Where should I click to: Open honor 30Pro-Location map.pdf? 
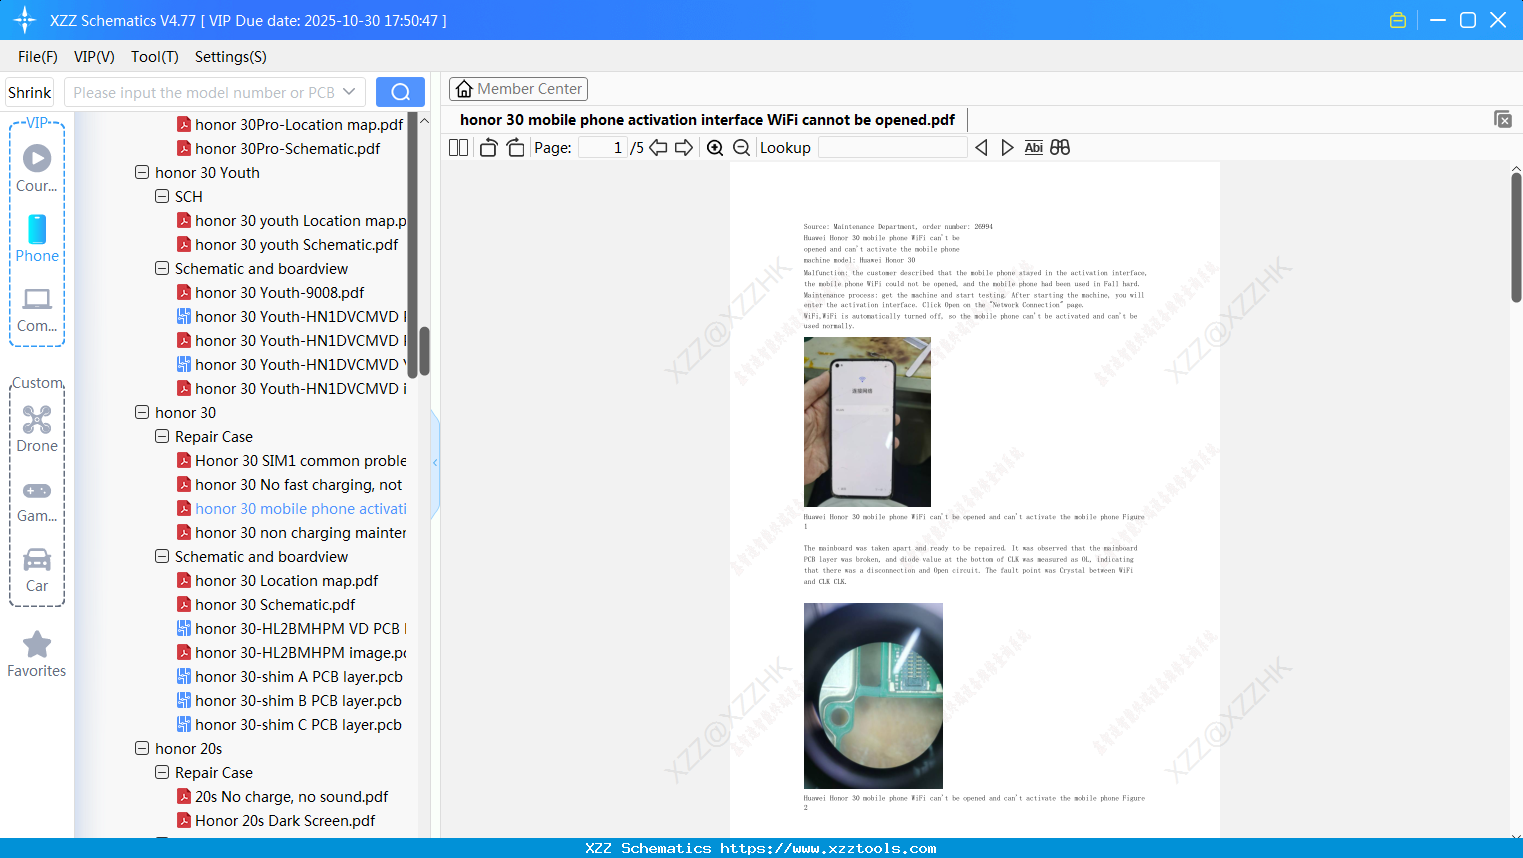click(290, 124)
